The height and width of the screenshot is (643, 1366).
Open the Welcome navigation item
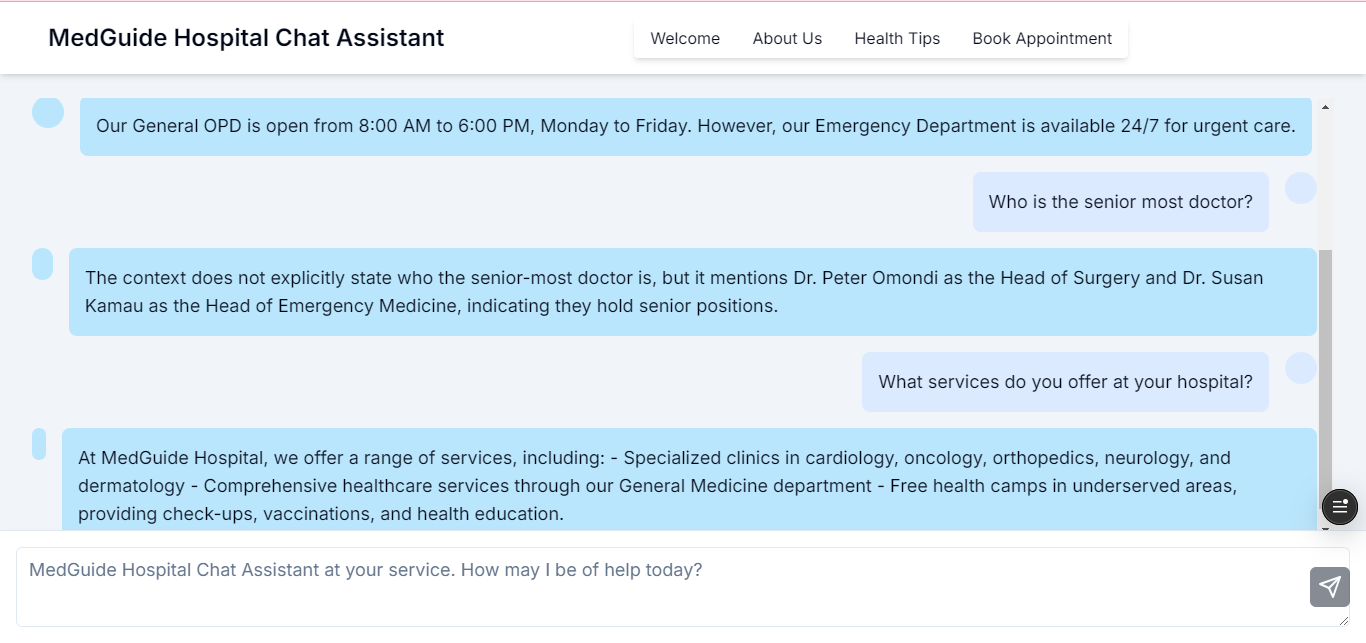(685, 38)
